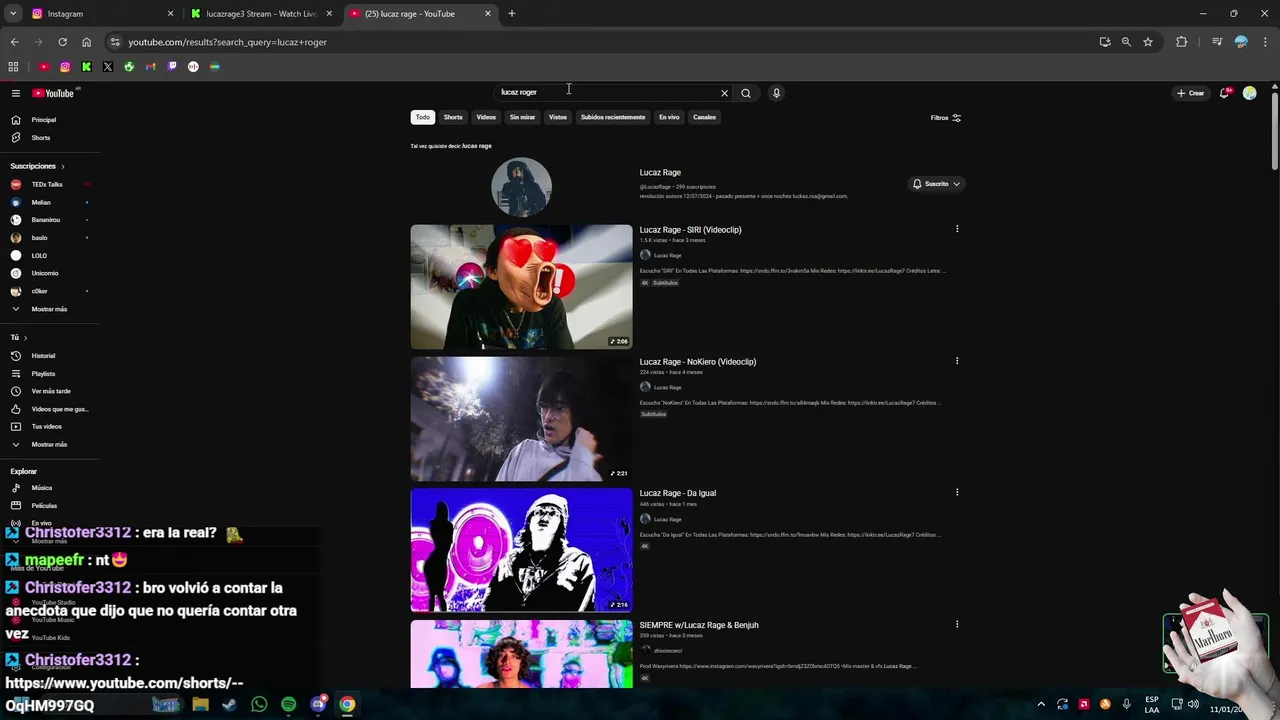This screenshot has width=1280, height=720.
Task: Open the notifications bell
Action: [x=1224, y=93]
